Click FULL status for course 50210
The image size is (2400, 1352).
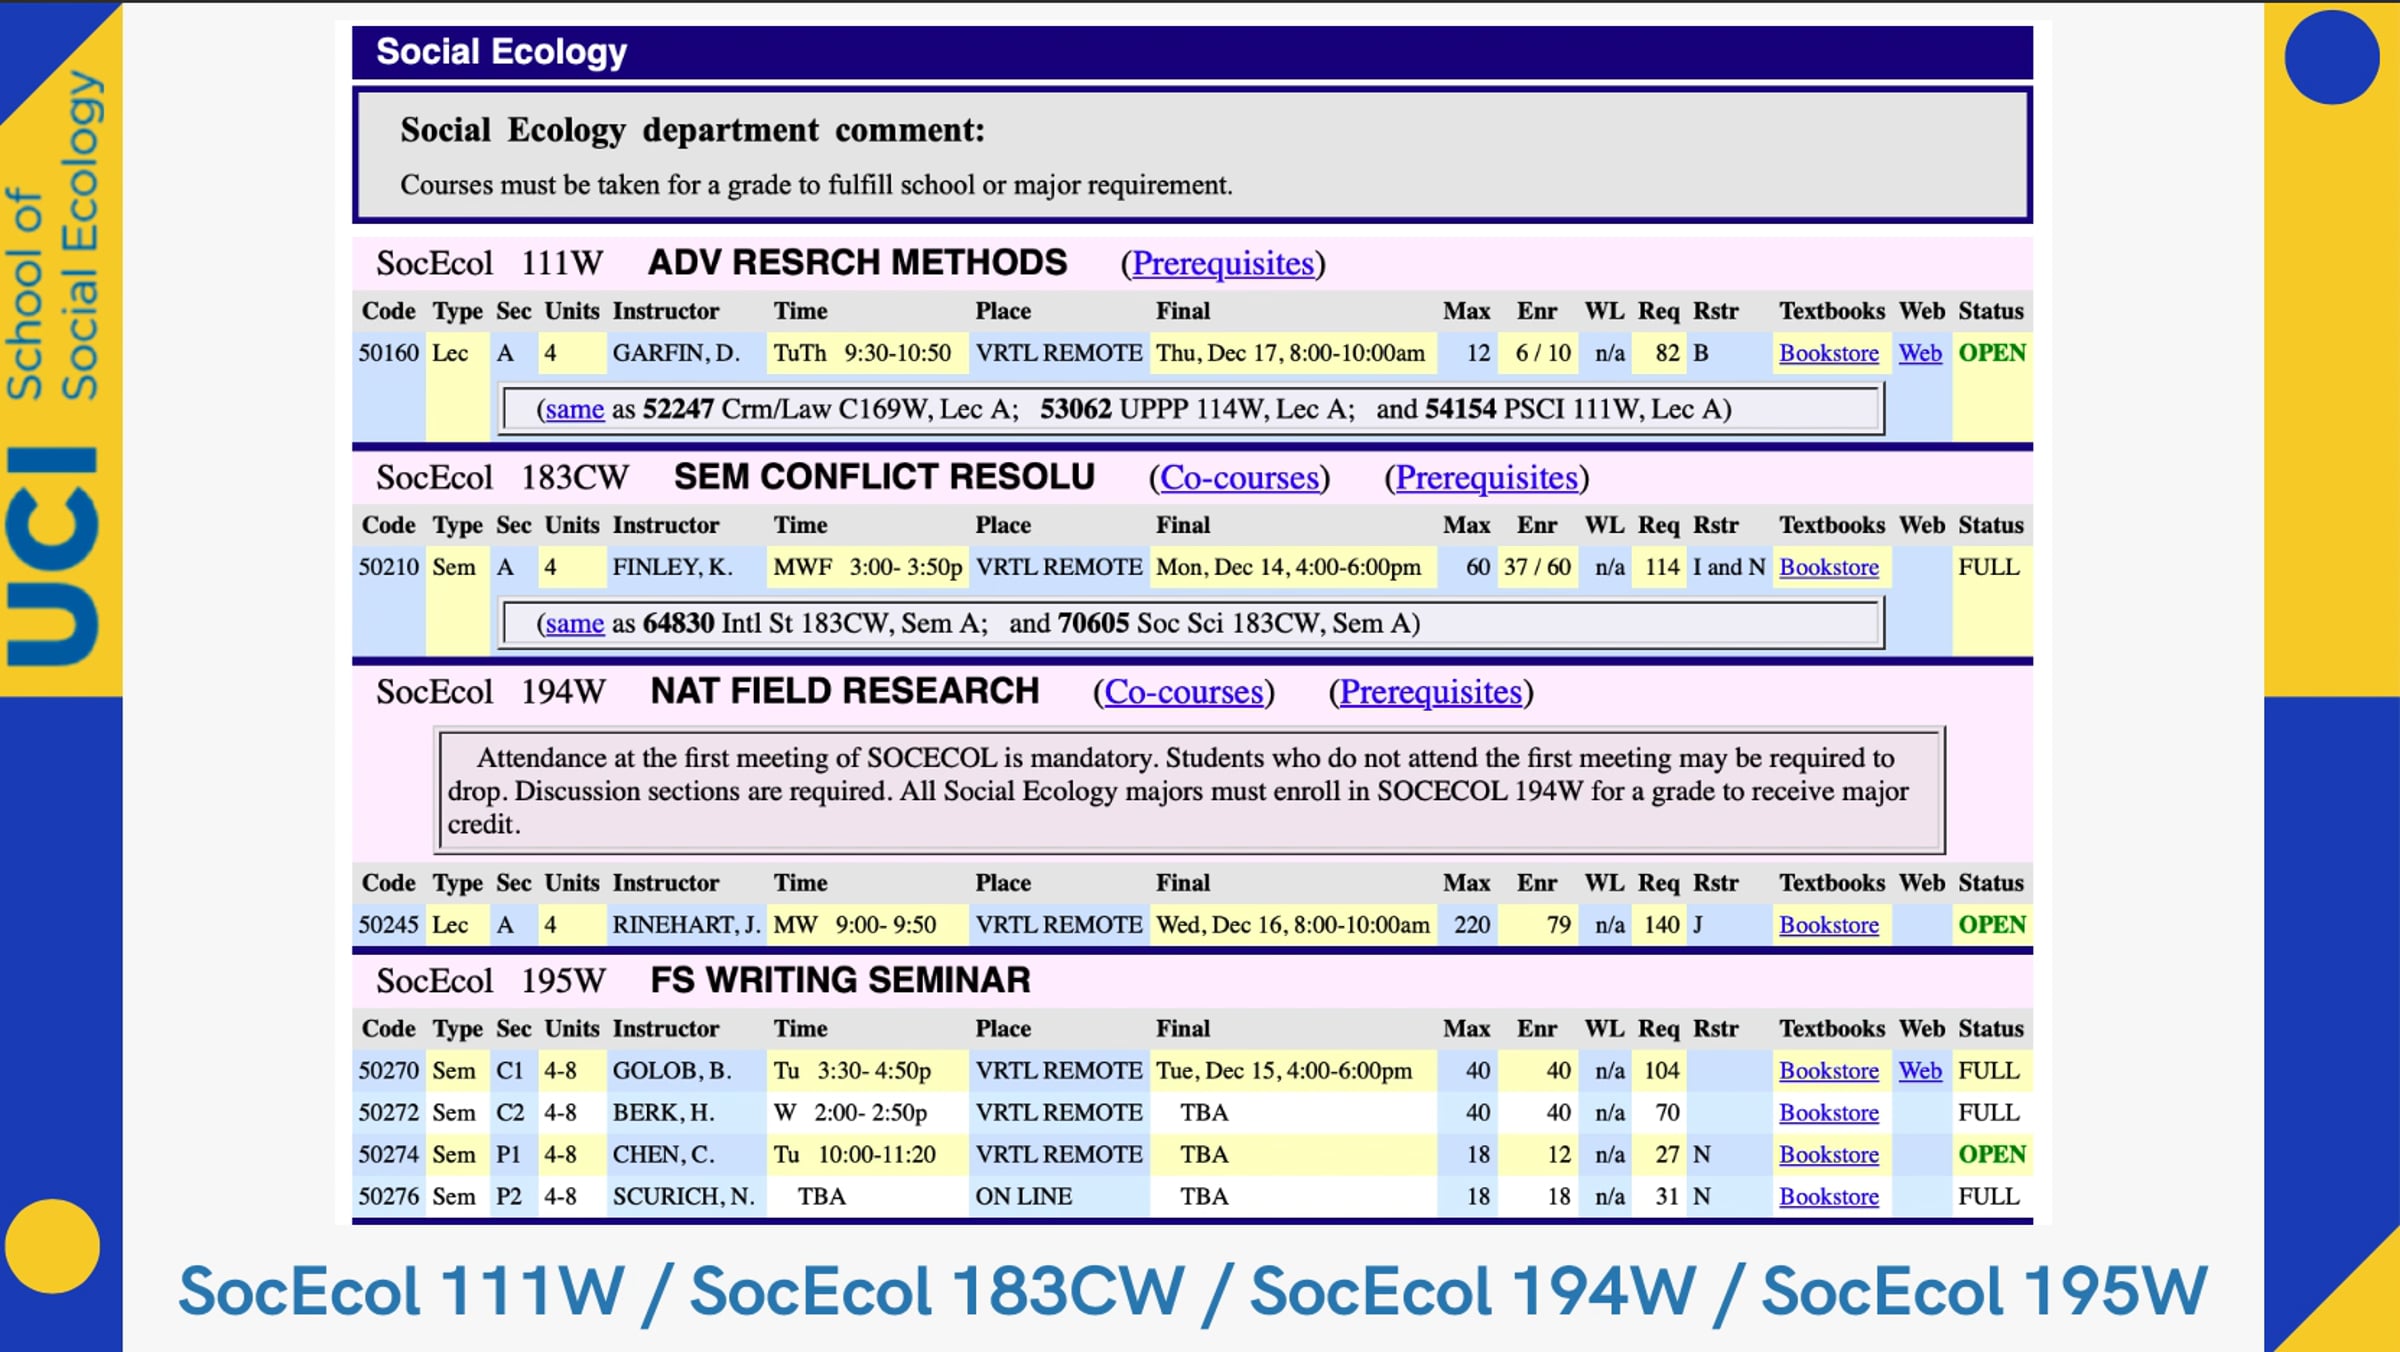[x=1988, y=567]
